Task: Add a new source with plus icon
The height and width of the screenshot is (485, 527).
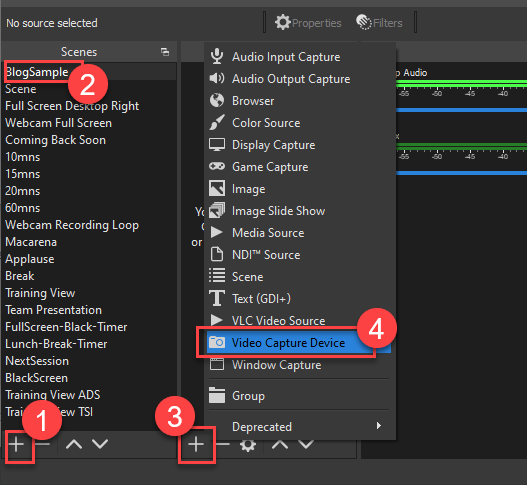Action: [x=196, y=444]
